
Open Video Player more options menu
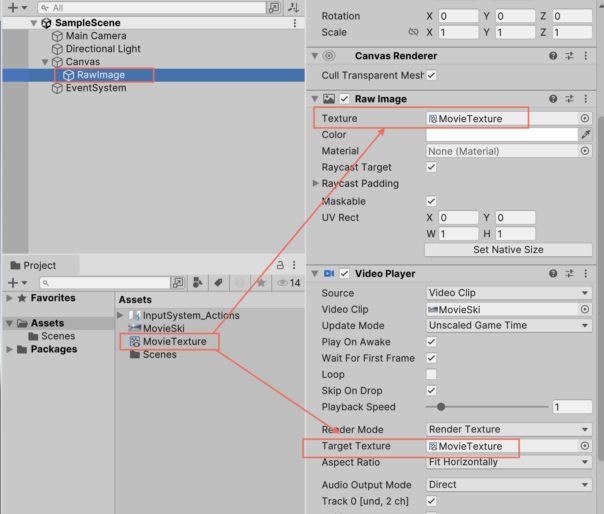pos(586,274)
